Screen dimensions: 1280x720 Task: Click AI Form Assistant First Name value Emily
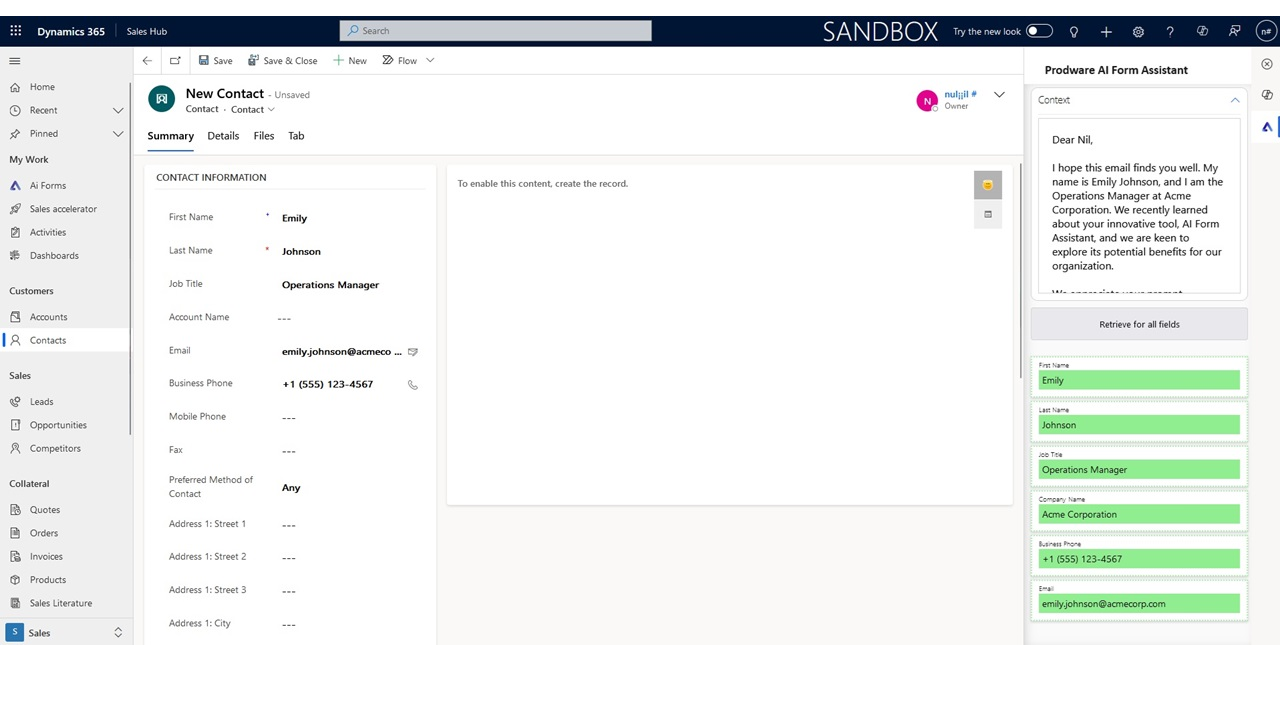point(1139,380)
